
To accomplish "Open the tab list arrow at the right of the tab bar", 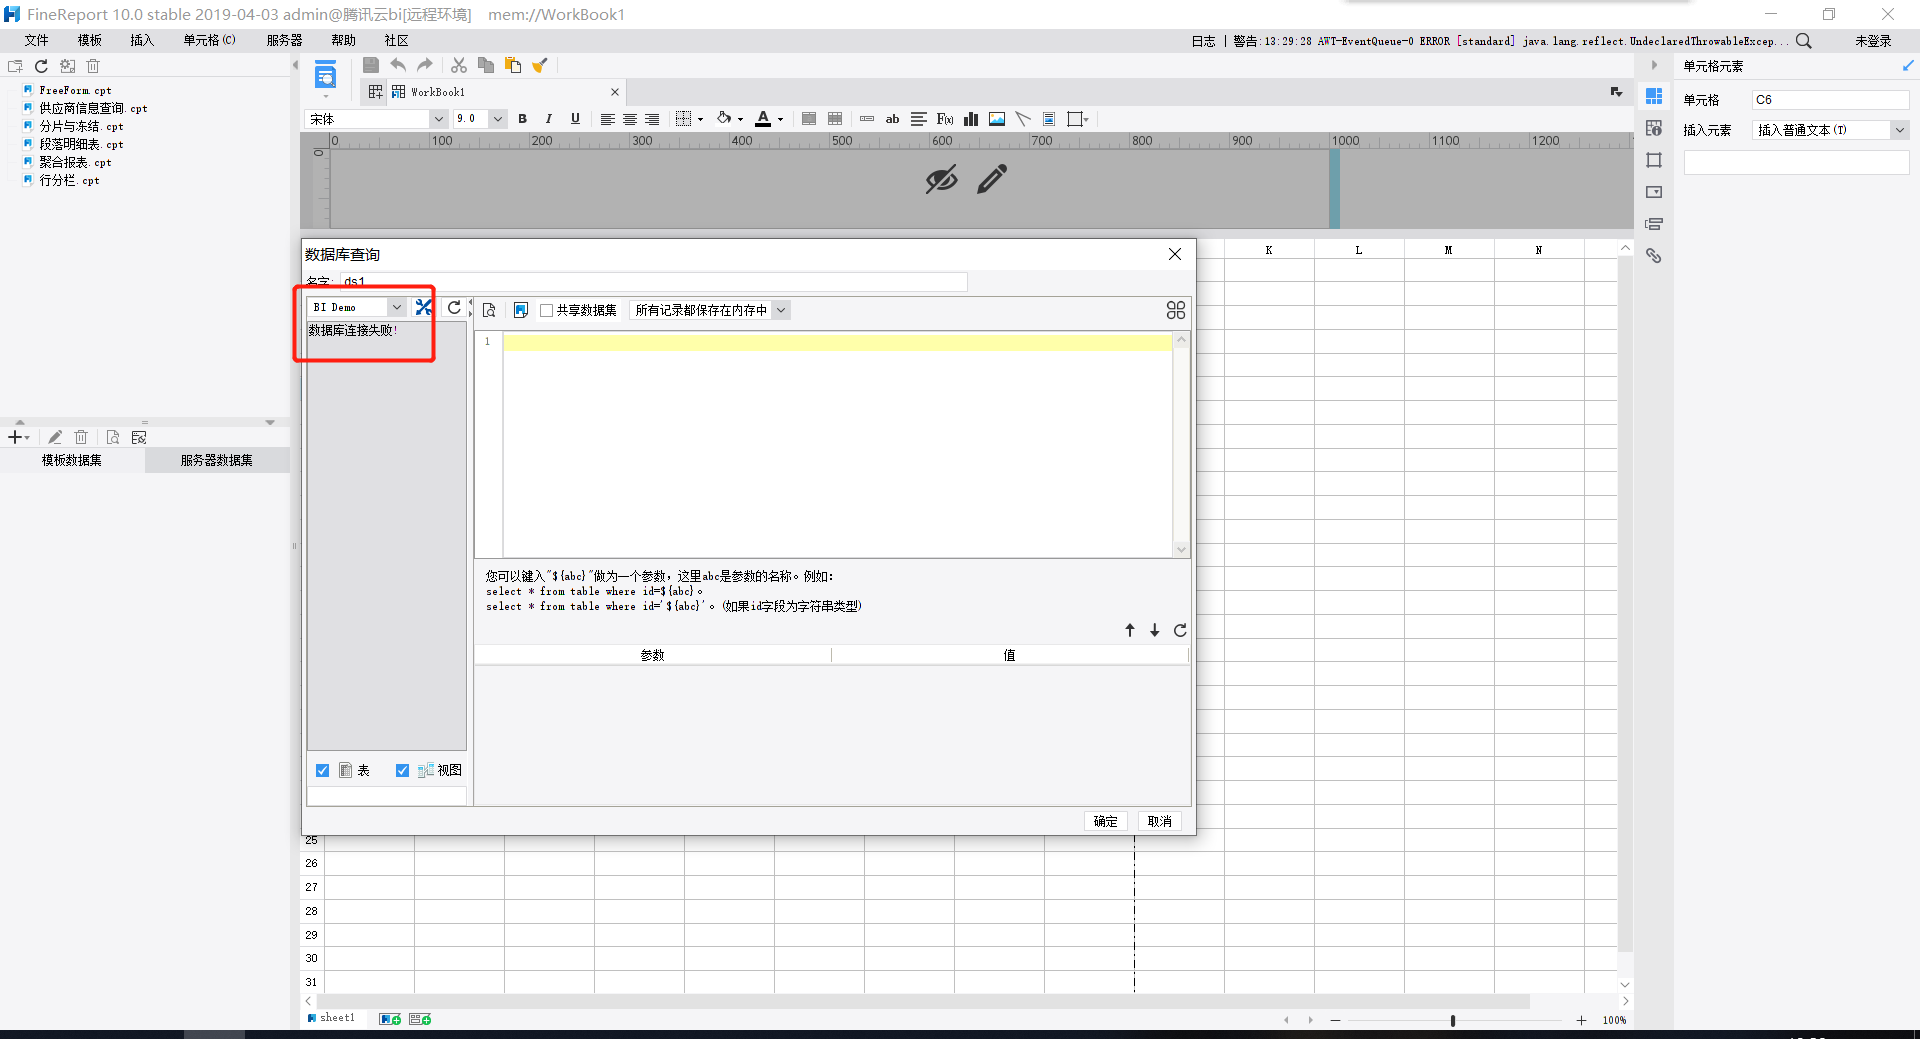I will pyautogui.click(x=1616, y=92).
